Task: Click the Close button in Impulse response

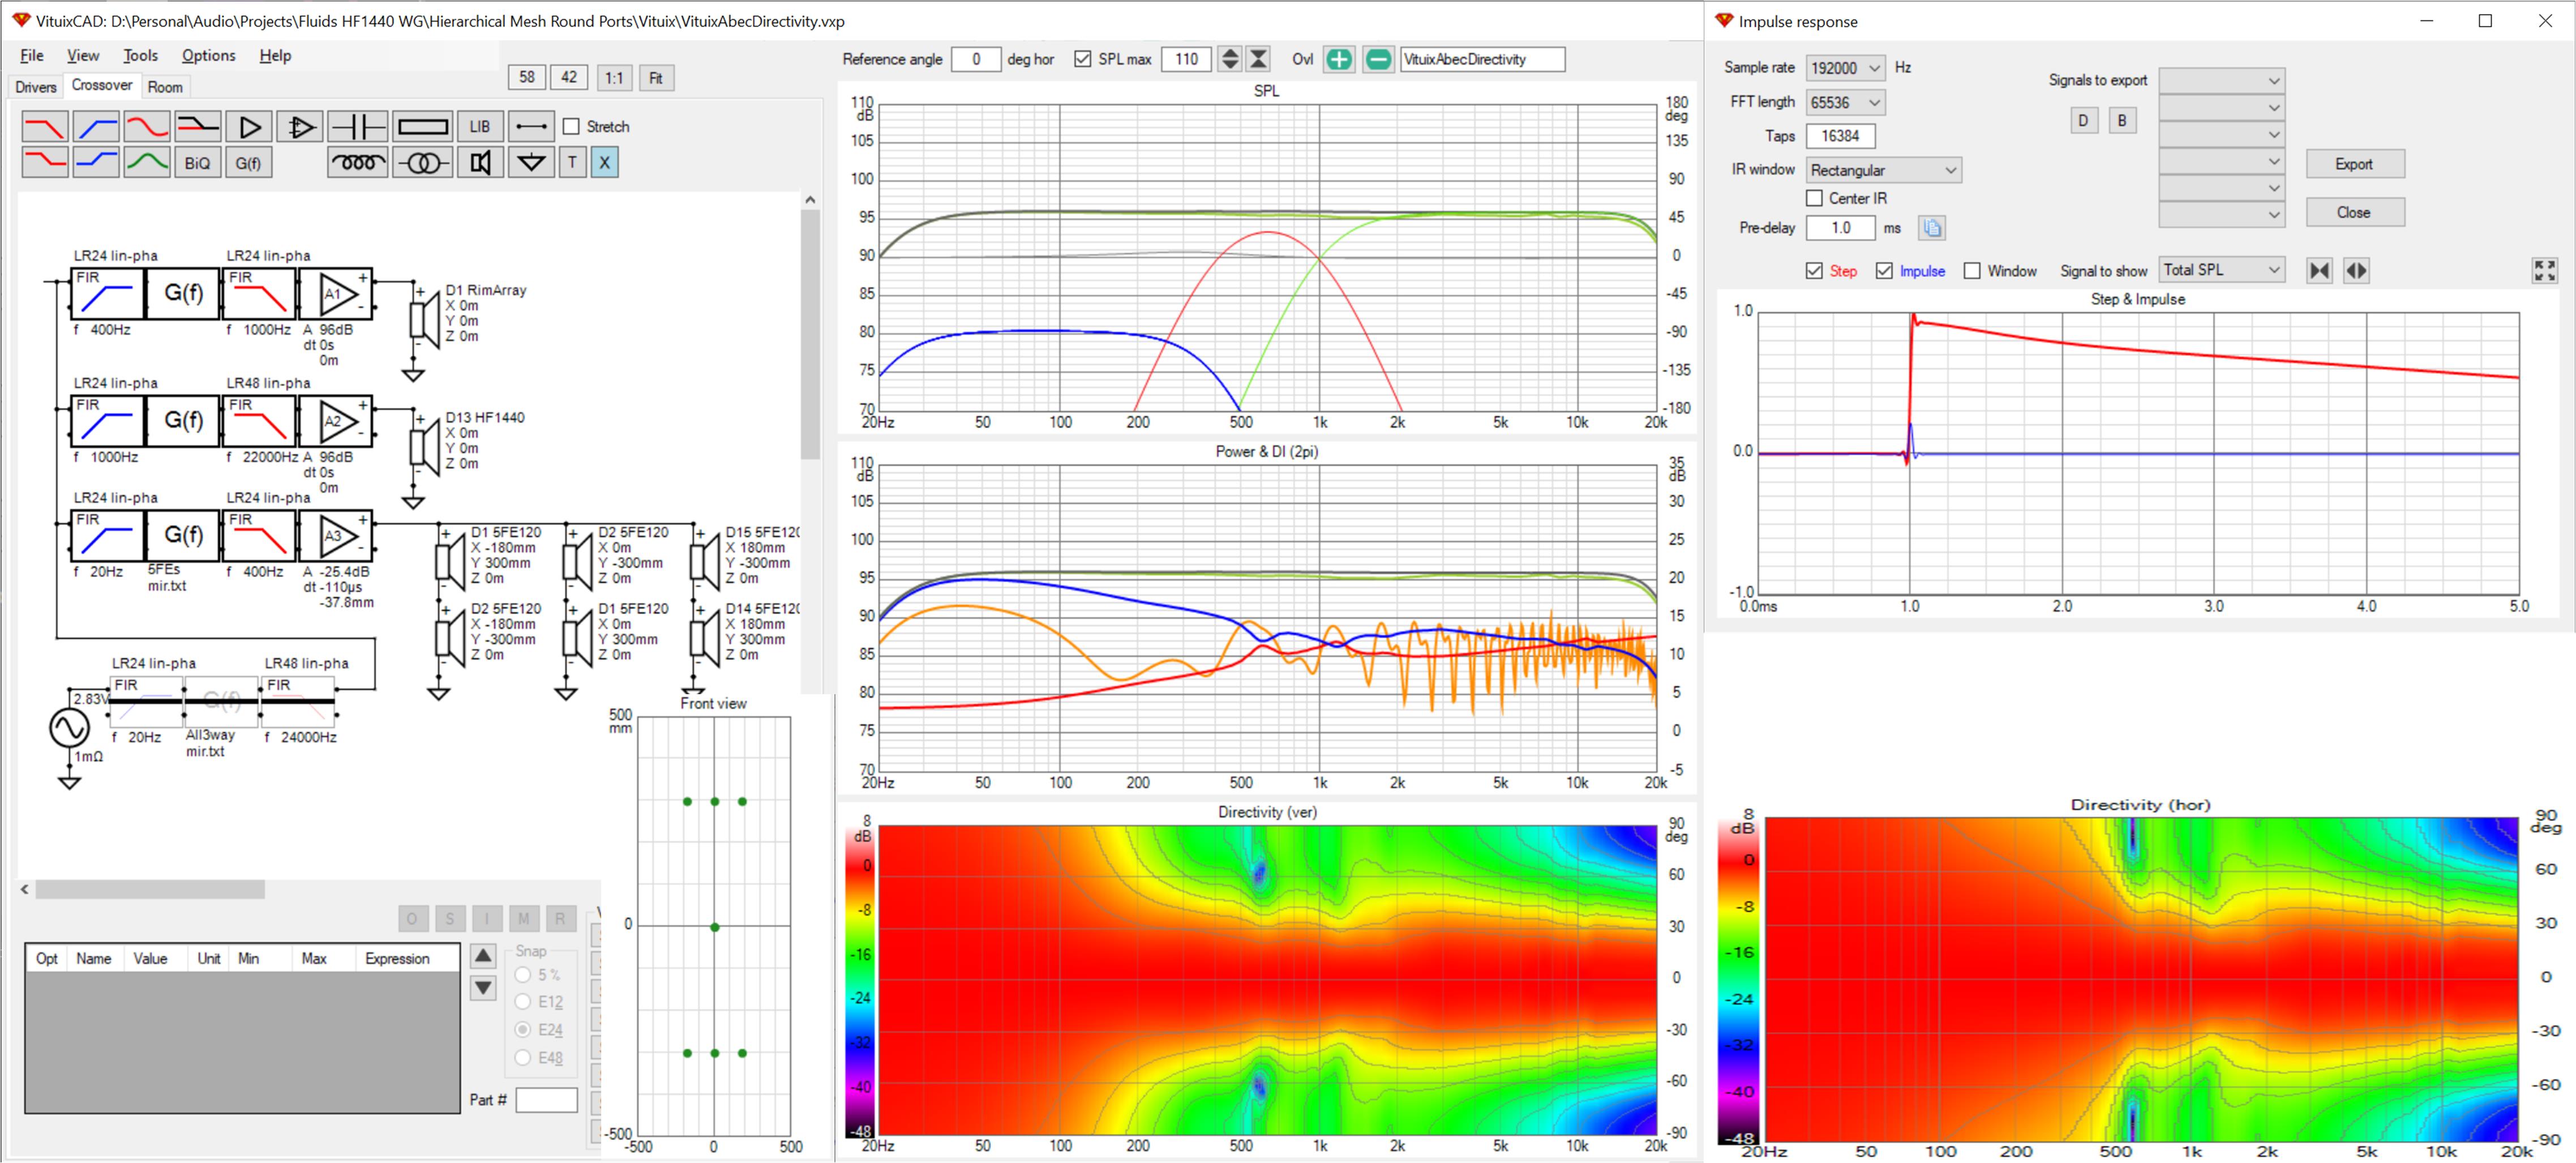Action: coord(2354,212)
